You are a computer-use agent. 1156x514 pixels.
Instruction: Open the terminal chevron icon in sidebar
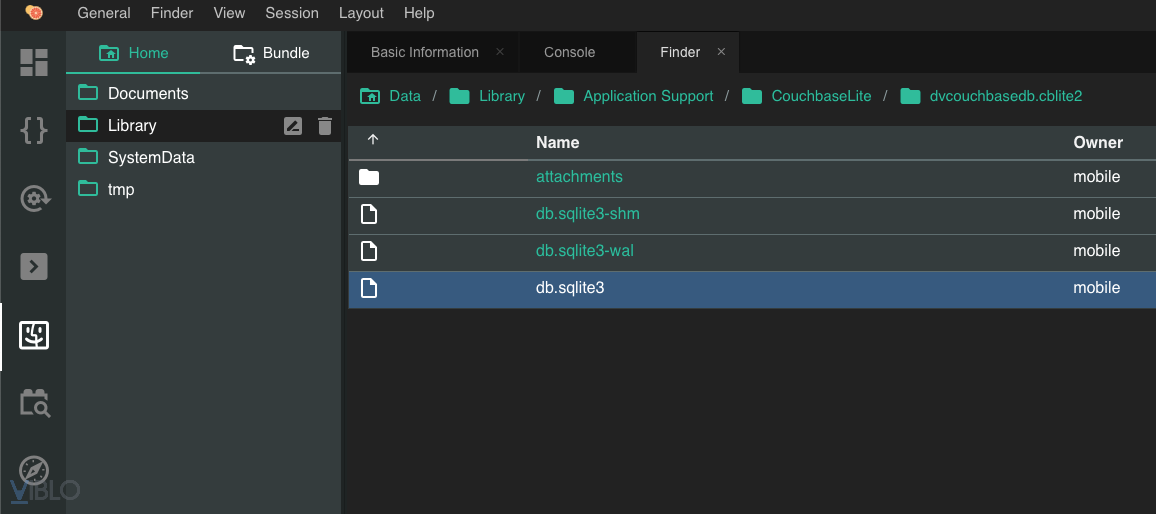click(x=34, y=266)
